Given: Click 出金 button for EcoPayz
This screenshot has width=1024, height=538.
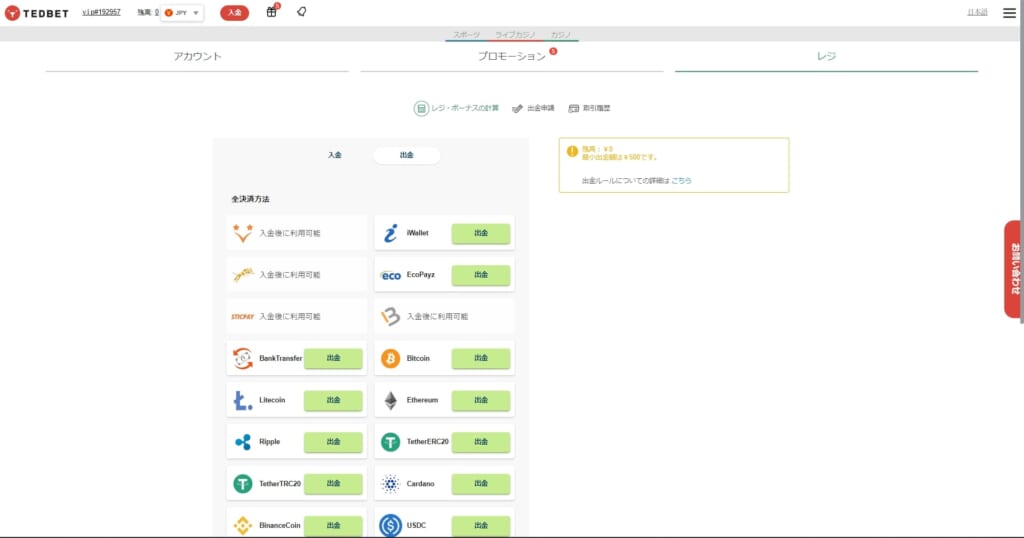Looking at the screenshot, I should coord(481,275).
